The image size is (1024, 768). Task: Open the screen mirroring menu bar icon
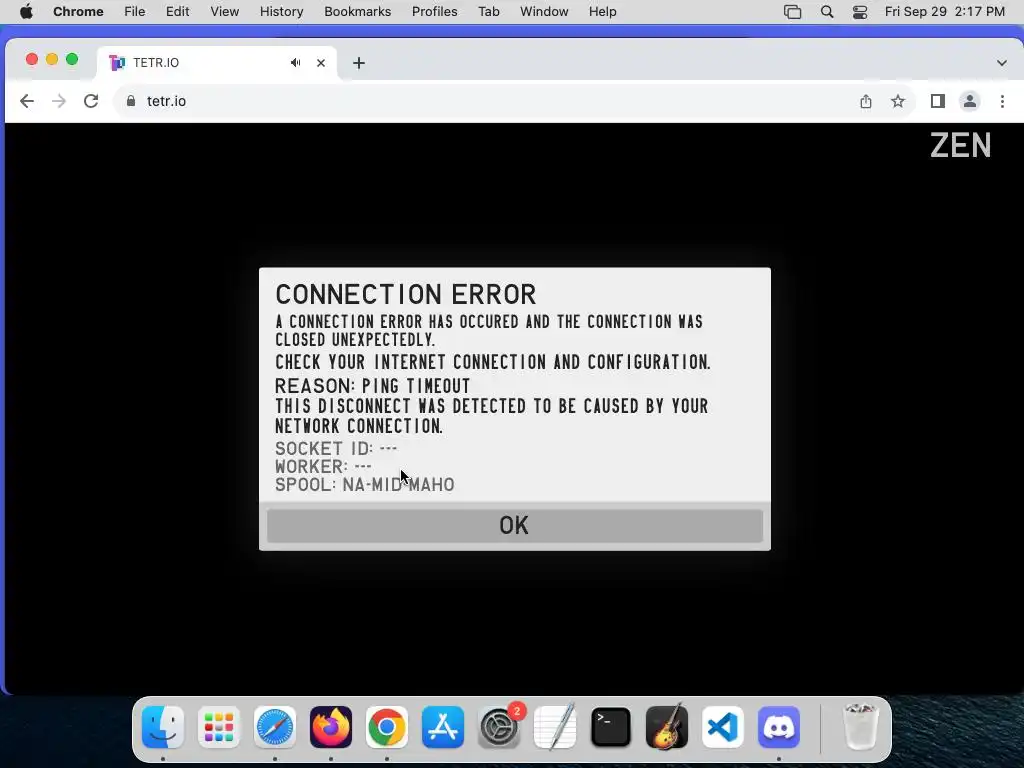(x=792, y=11)
